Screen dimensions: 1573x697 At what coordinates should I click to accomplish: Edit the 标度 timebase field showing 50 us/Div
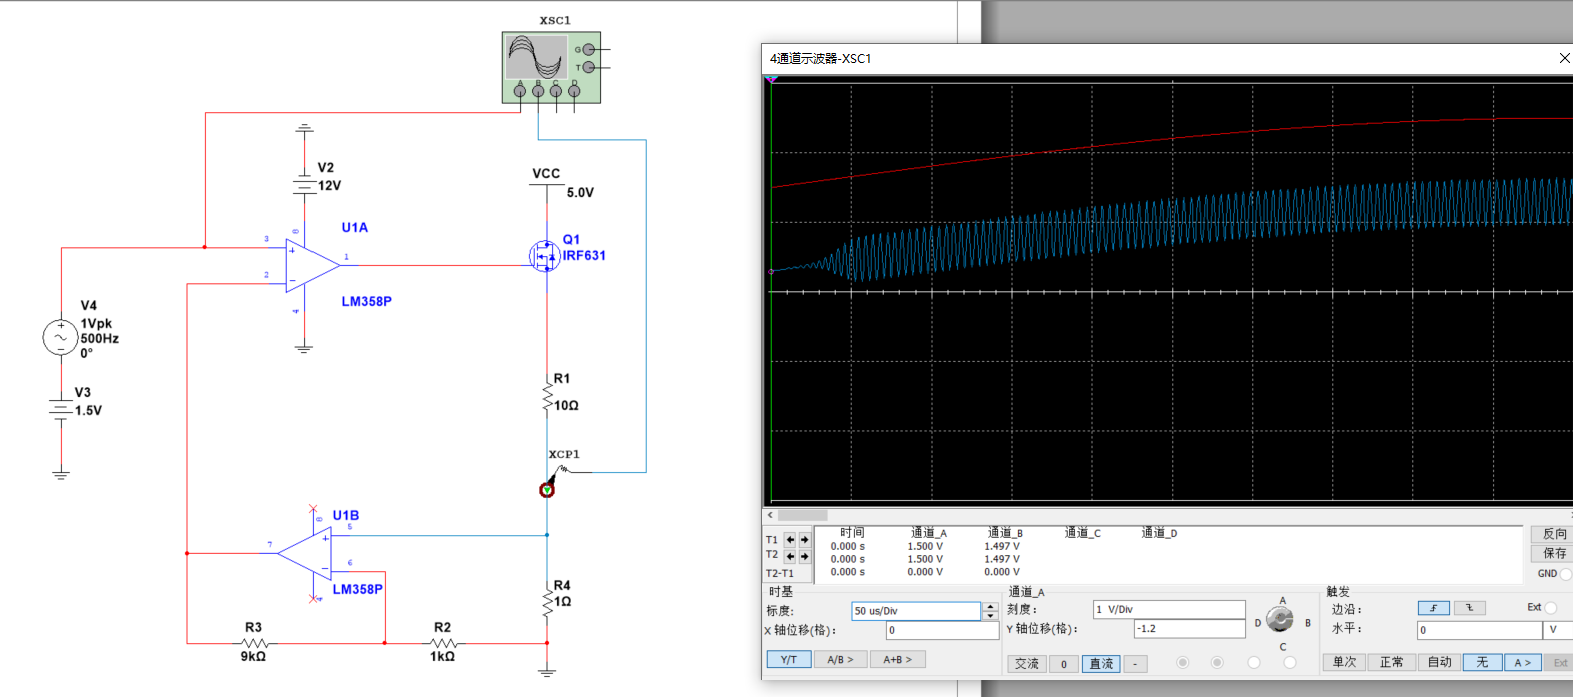click(917, 611)
